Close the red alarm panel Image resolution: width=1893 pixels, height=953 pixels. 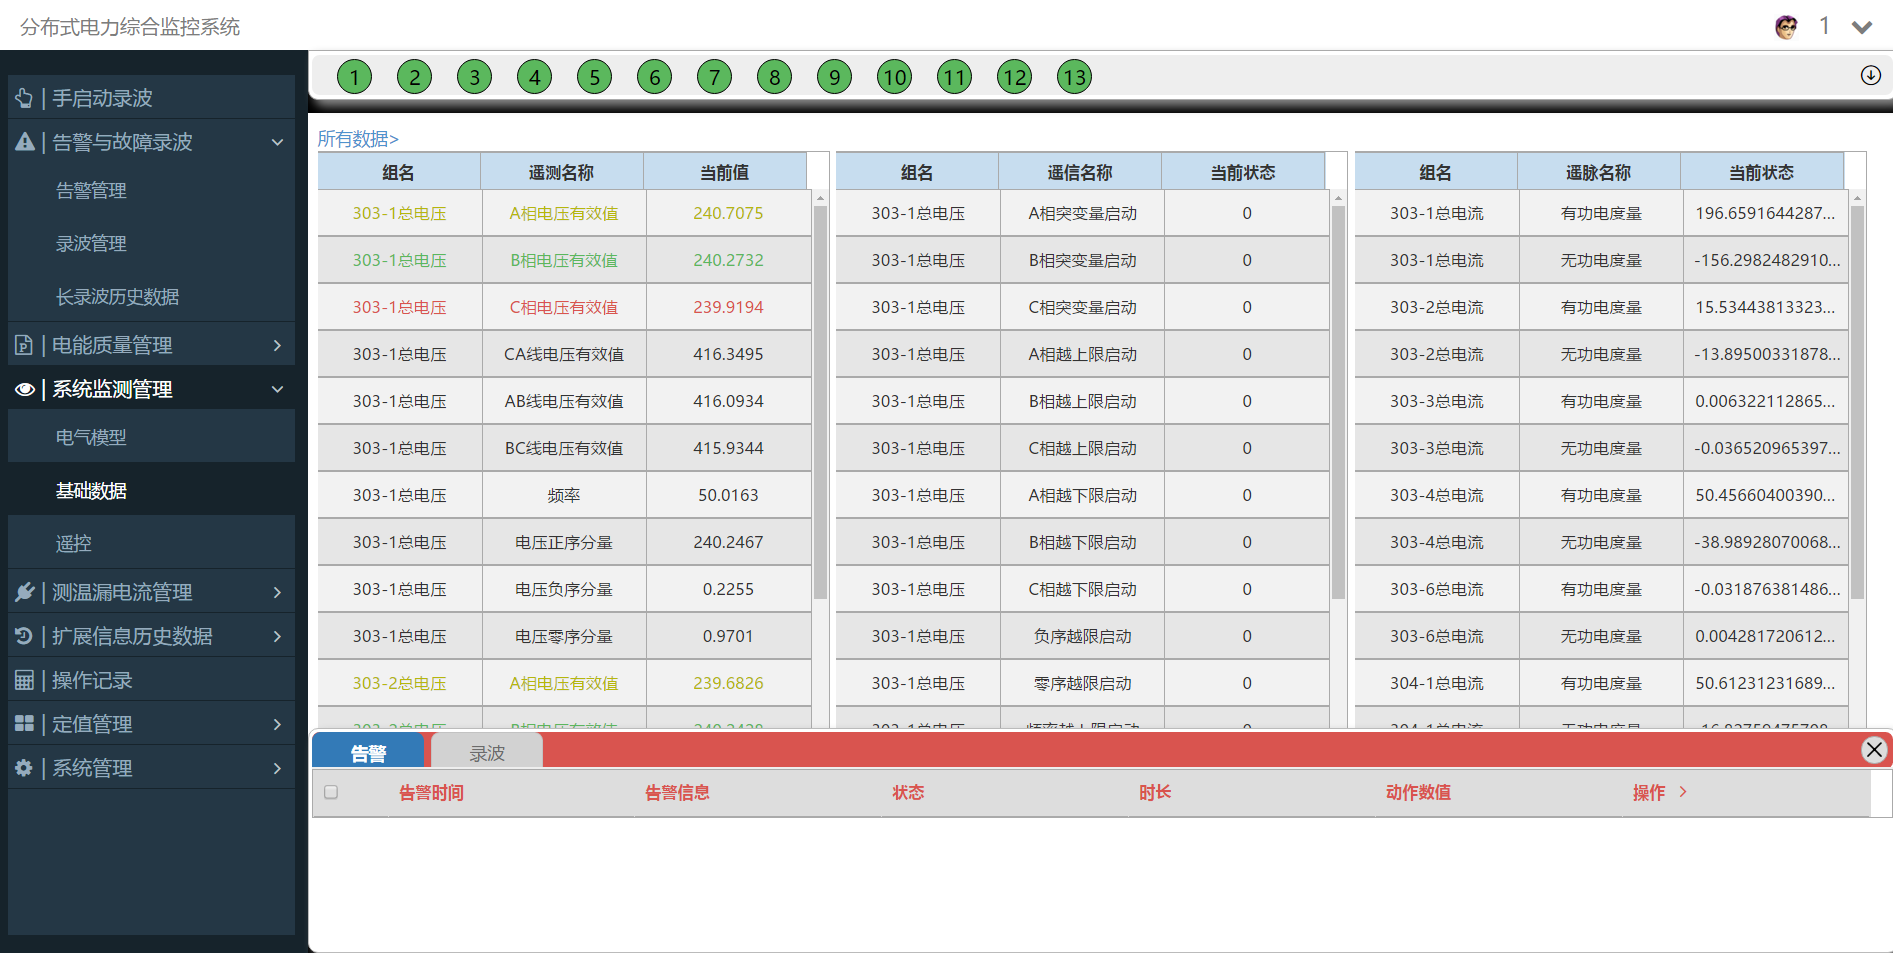click(x=1874, y=750)
